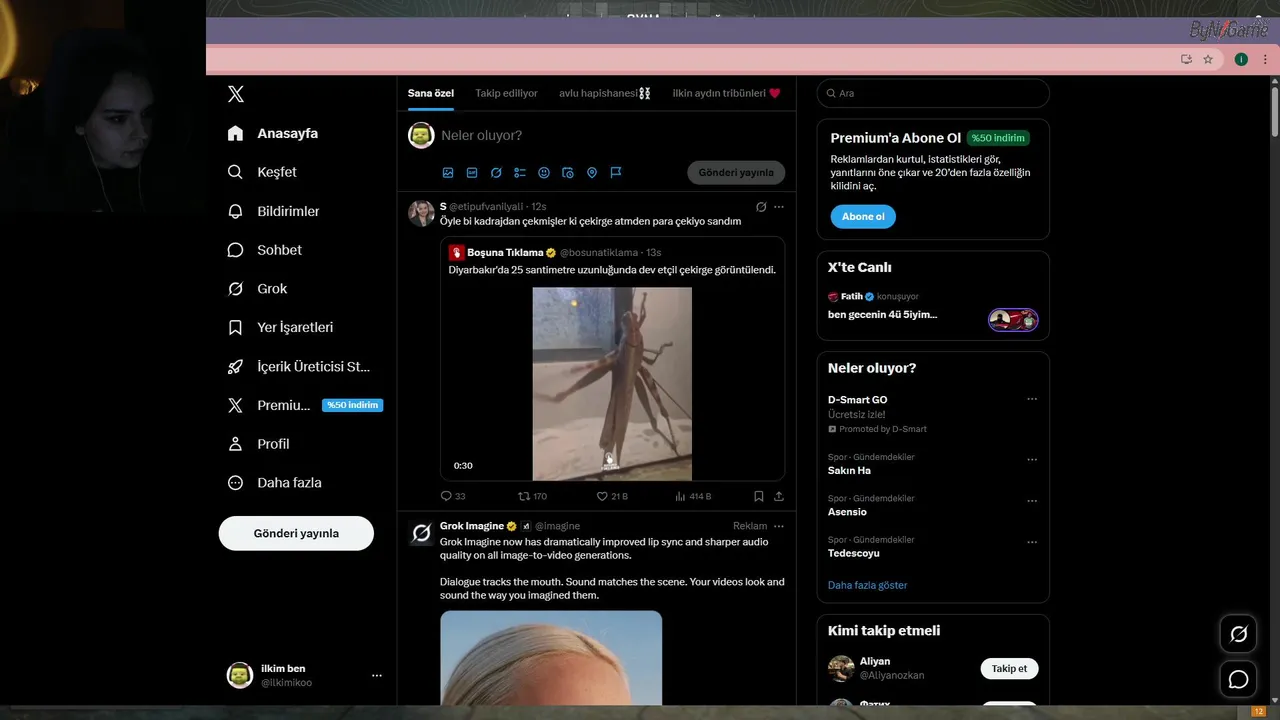1280x720 pixels.
Task: Play the dev çekirge video
Action: pyautogui.click(x=612, y=384)
